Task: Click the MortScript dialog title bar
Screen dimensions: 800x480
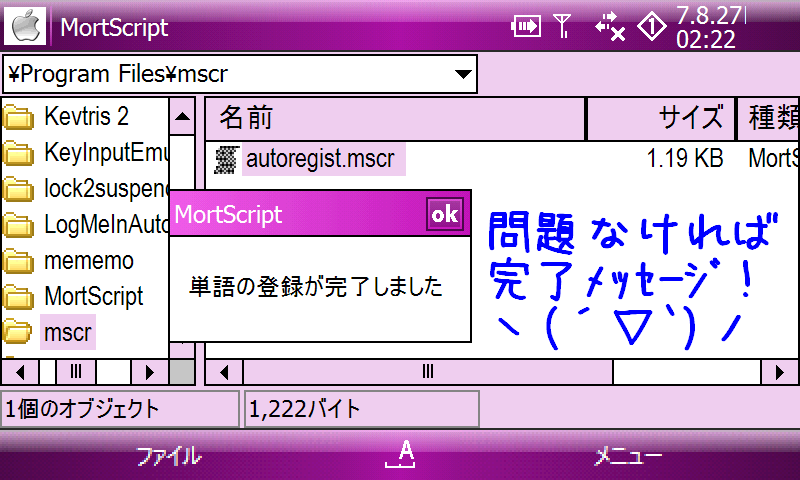Action: (320, 214)
